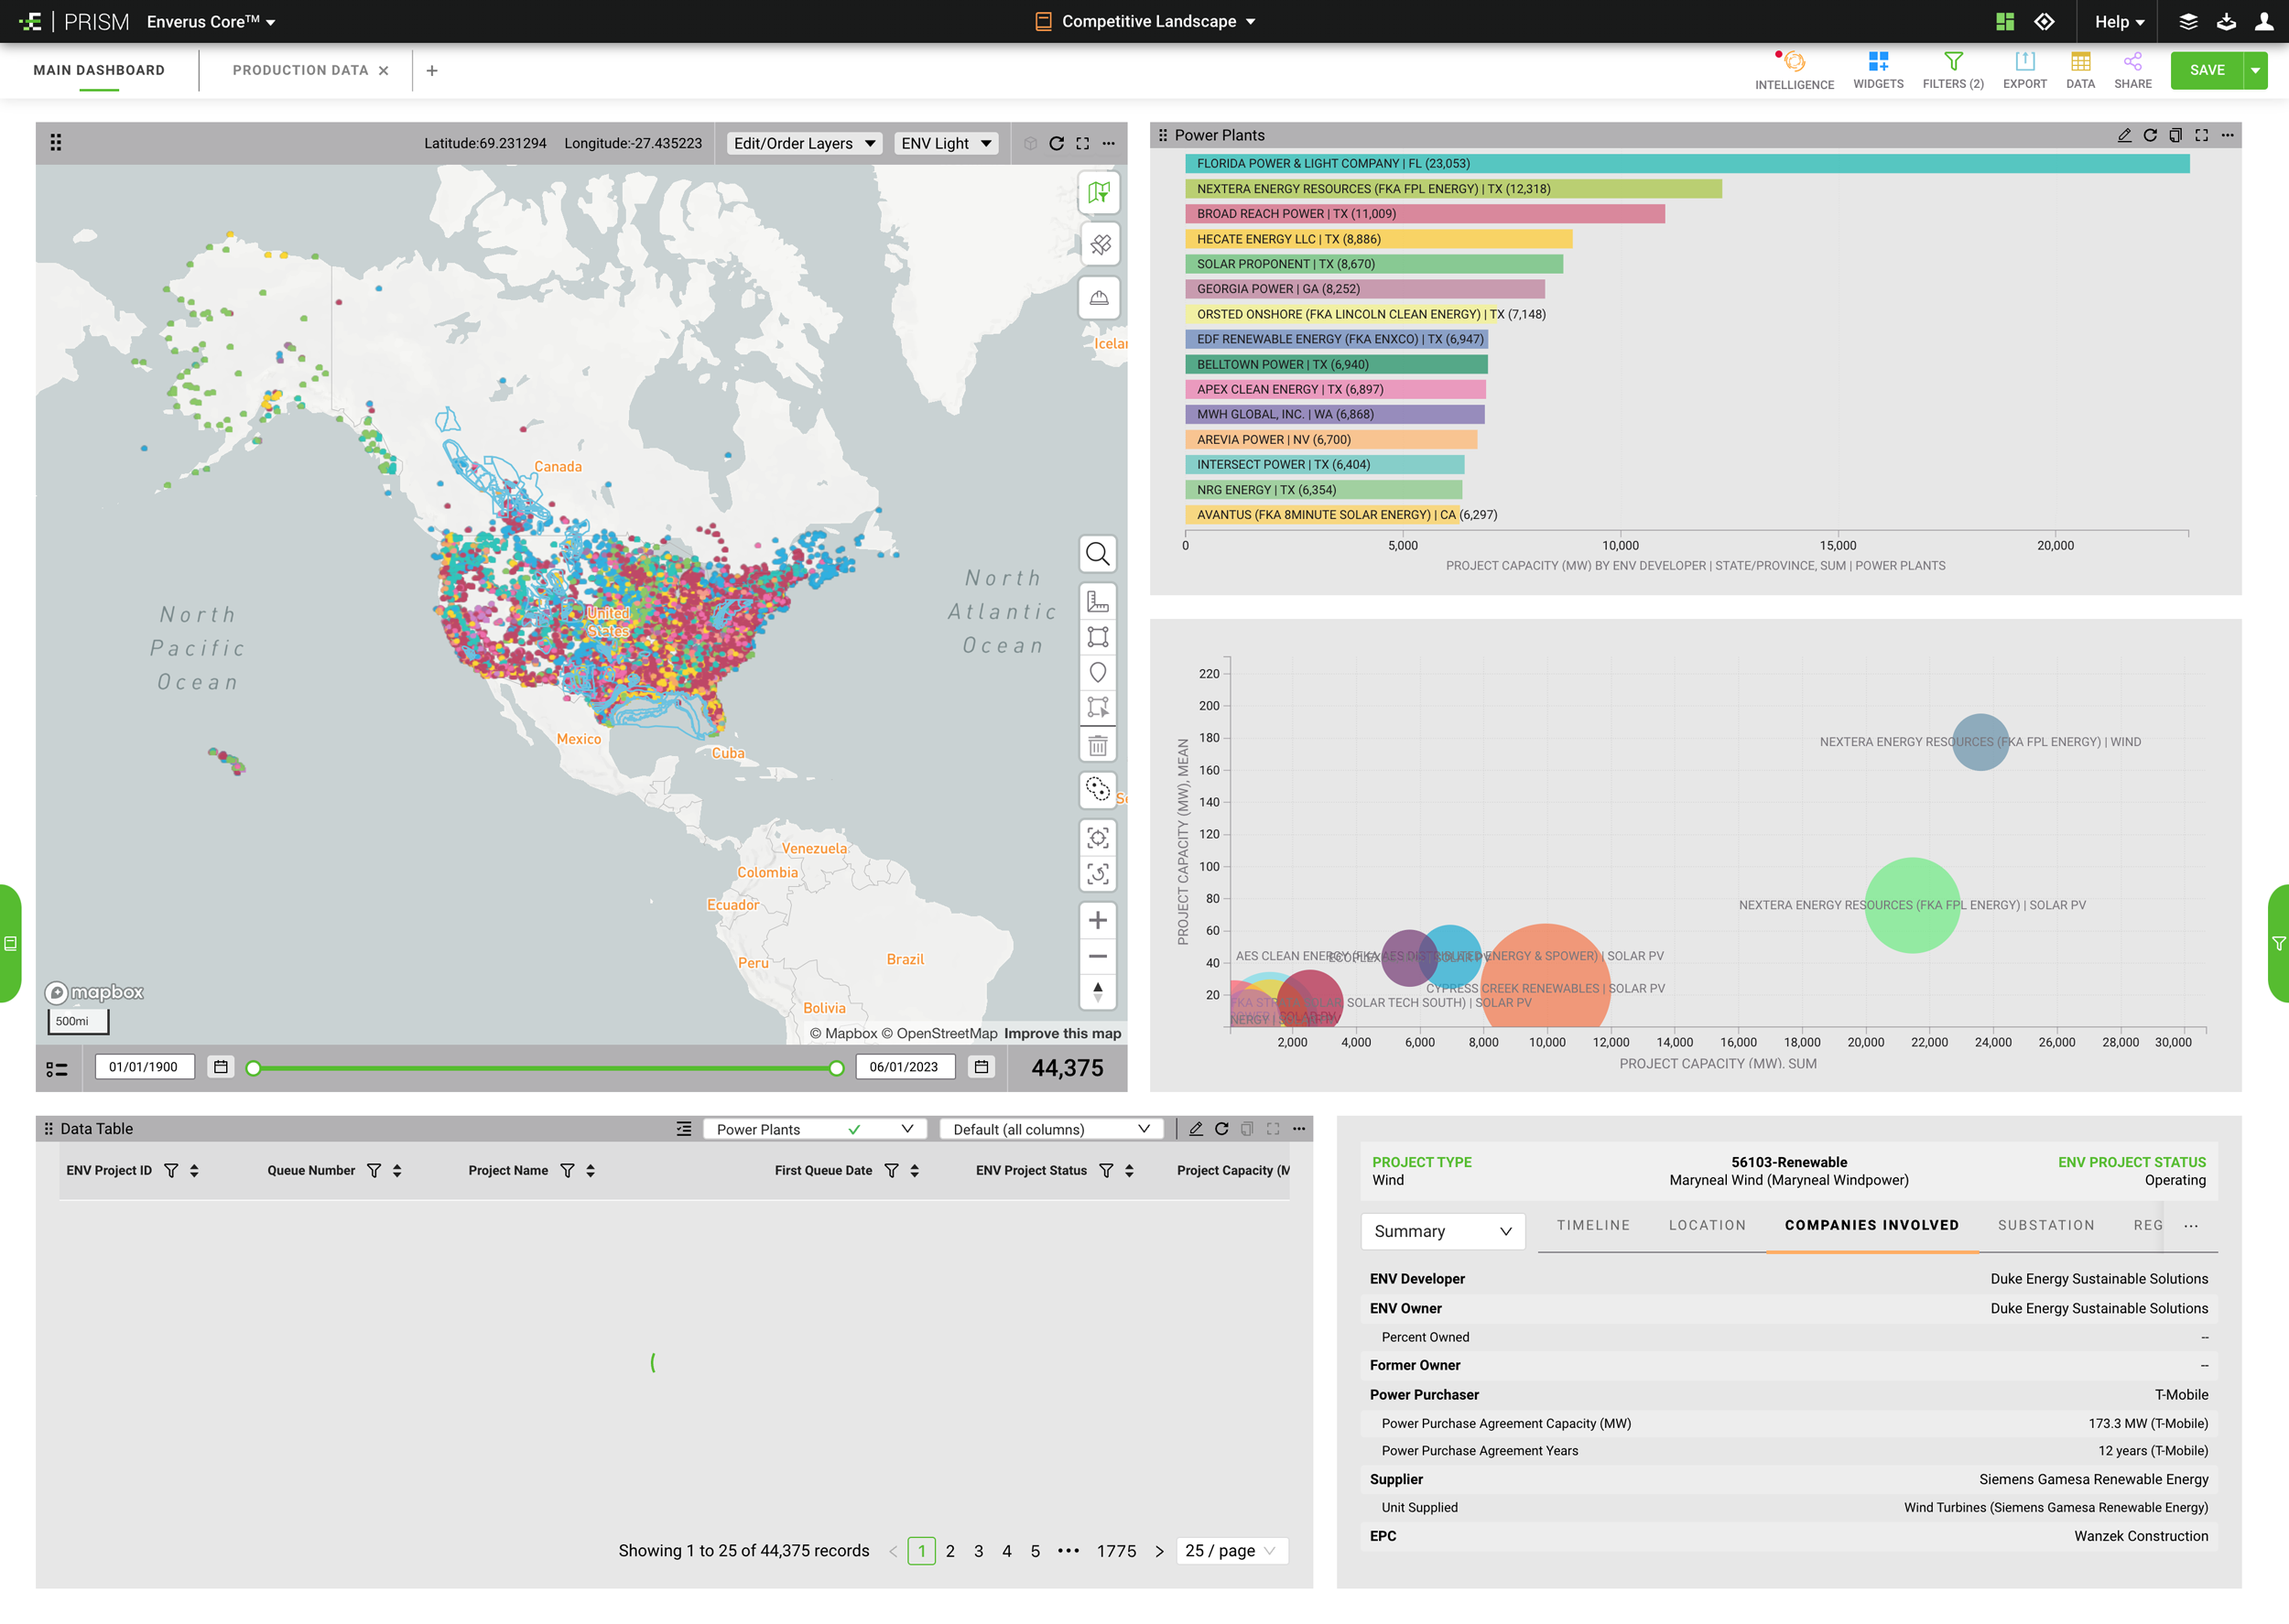Toggle the map layer visibility button

point(1099,193)
